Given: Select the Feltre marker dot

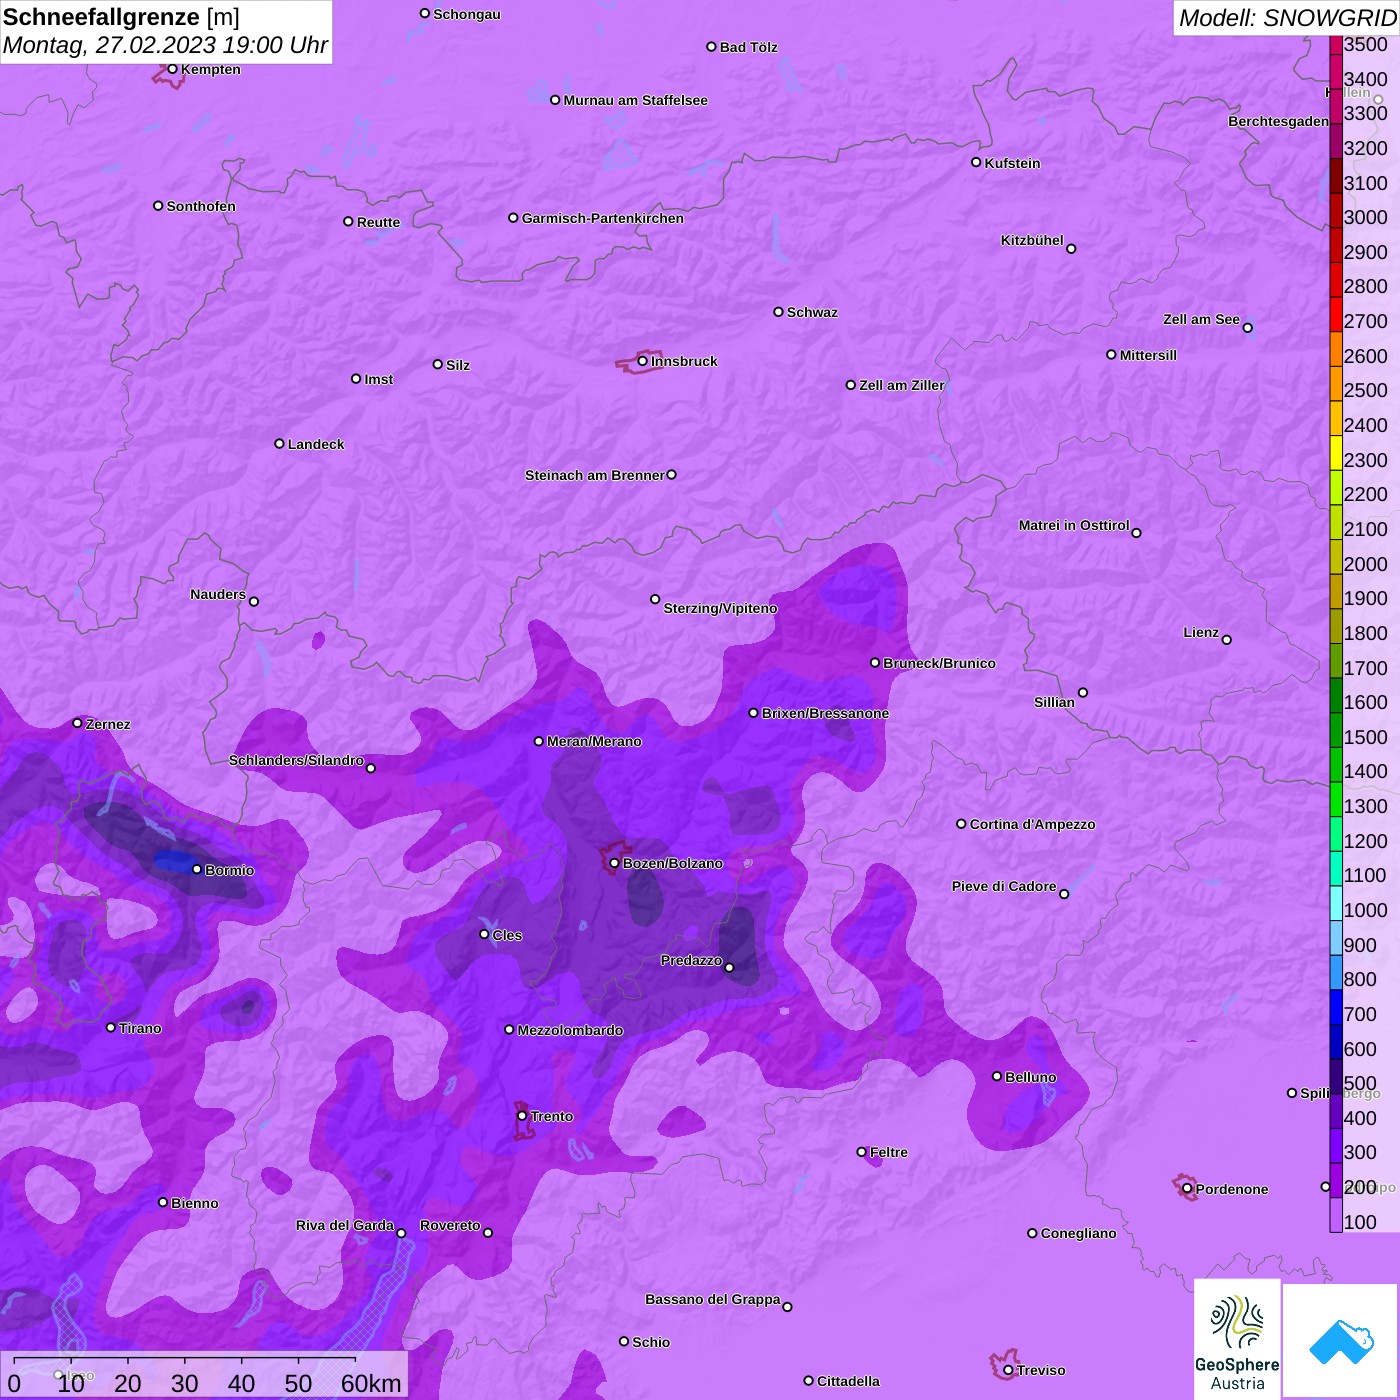Looking at the screenshot, I should click(x=862, y=1152).
